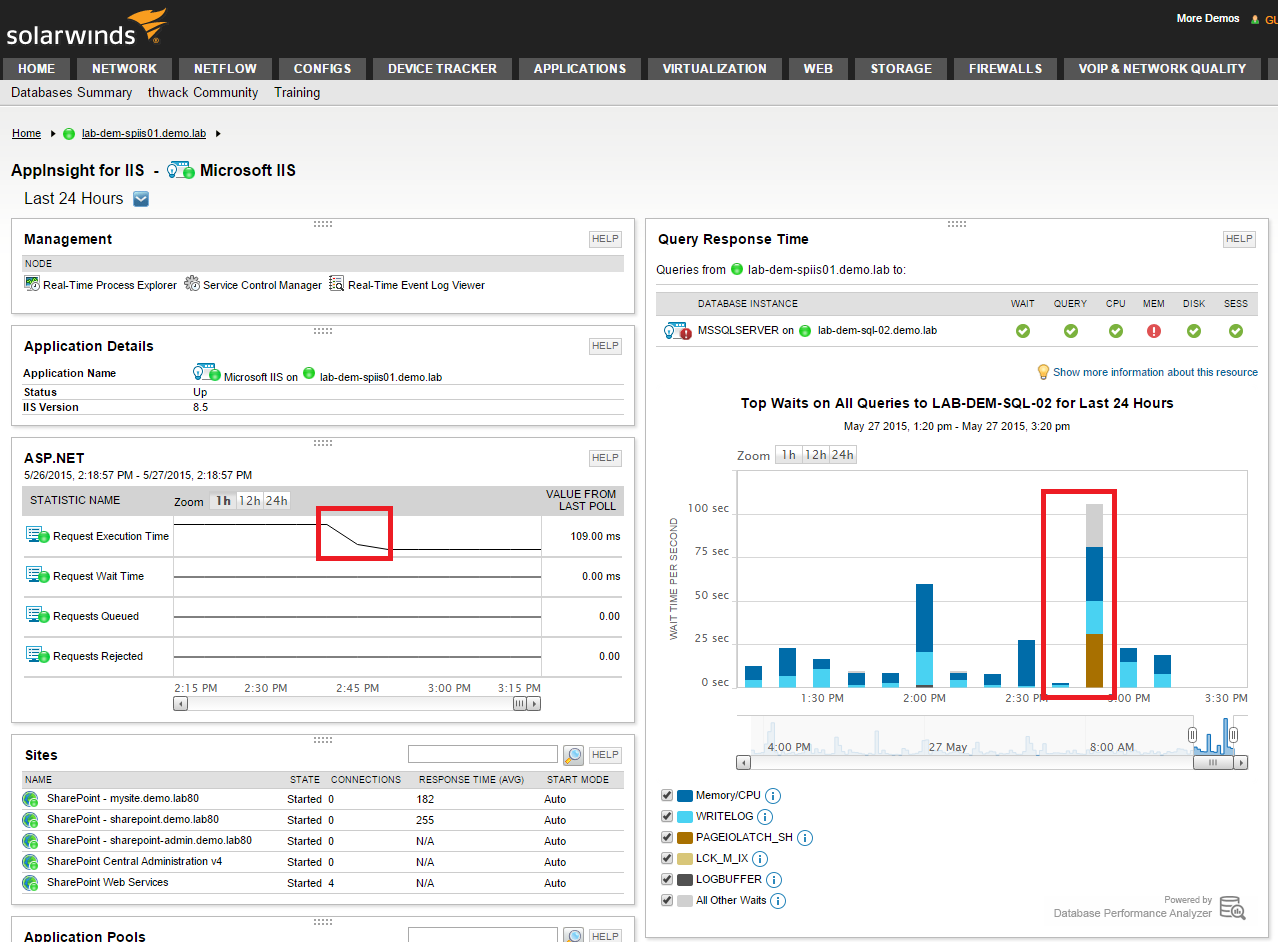Image resolution: width=1278 pixels, height=942 pixels.
Task: Open the APPLICATIONS tab
Action: pos(580,68)
